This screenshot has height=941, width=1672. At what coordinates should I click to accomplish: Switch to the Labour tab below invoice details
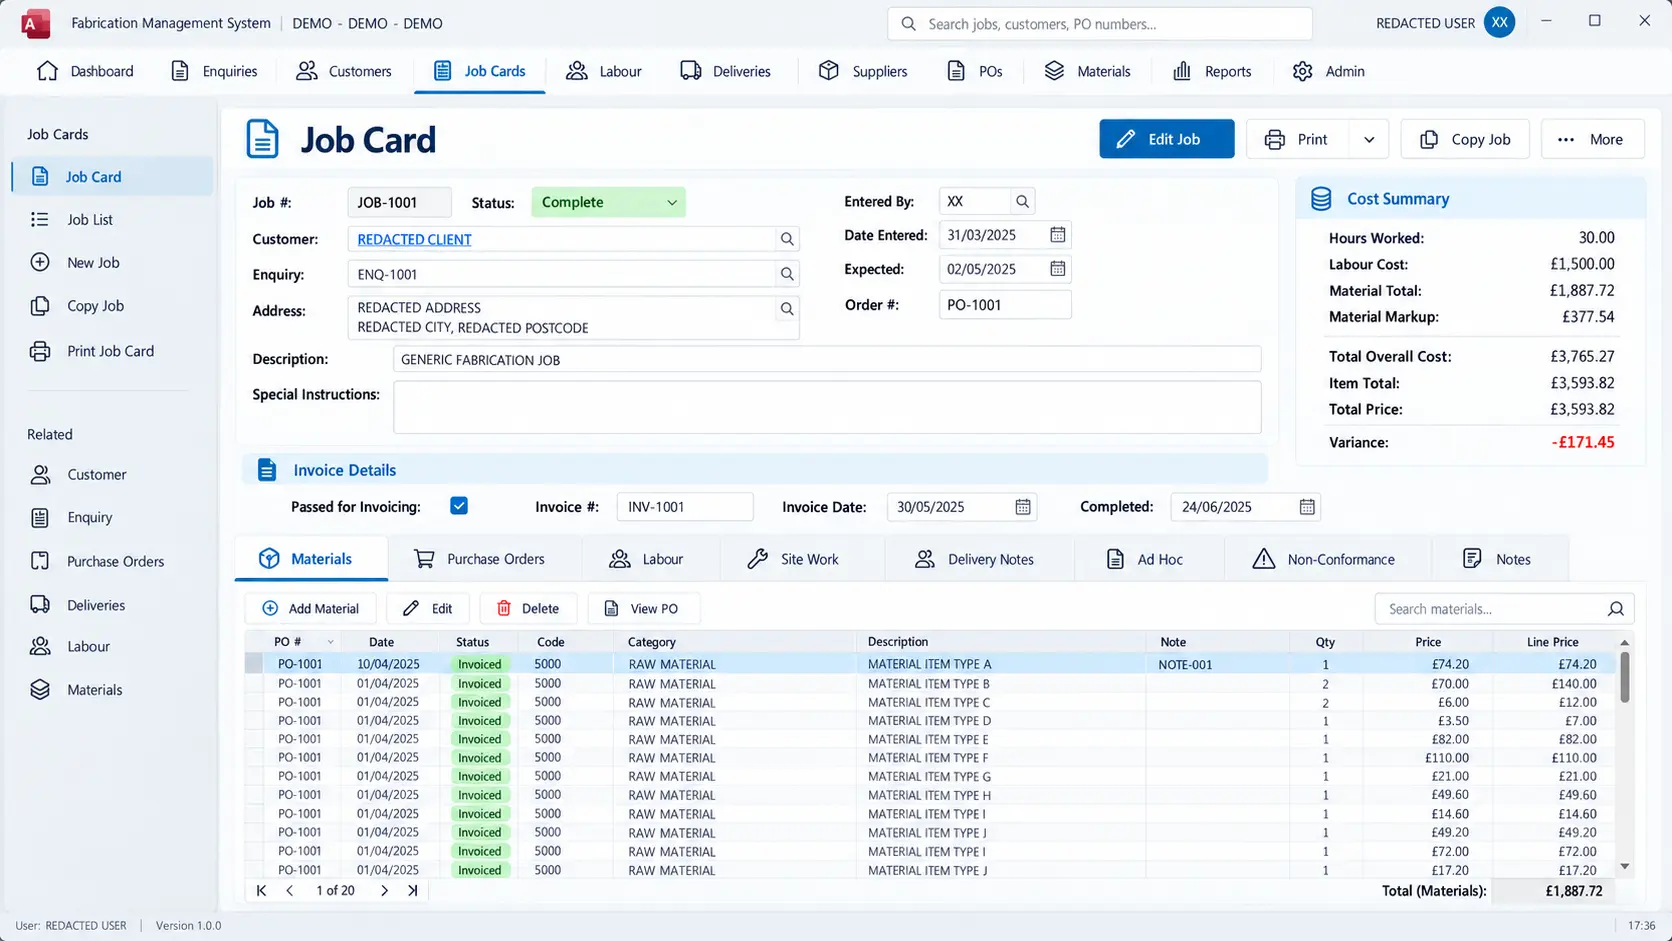coord(646,559)
